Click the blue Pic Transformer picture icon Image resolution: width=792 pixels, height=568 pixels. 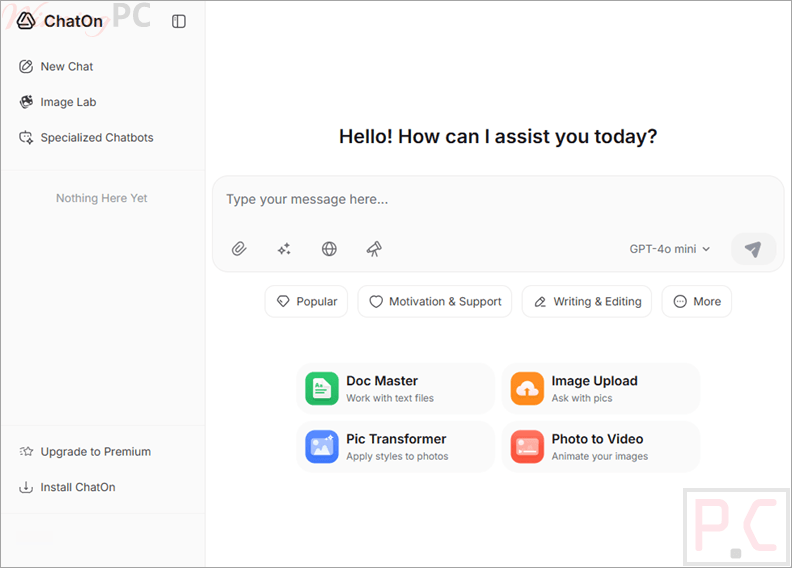(322, 447)
